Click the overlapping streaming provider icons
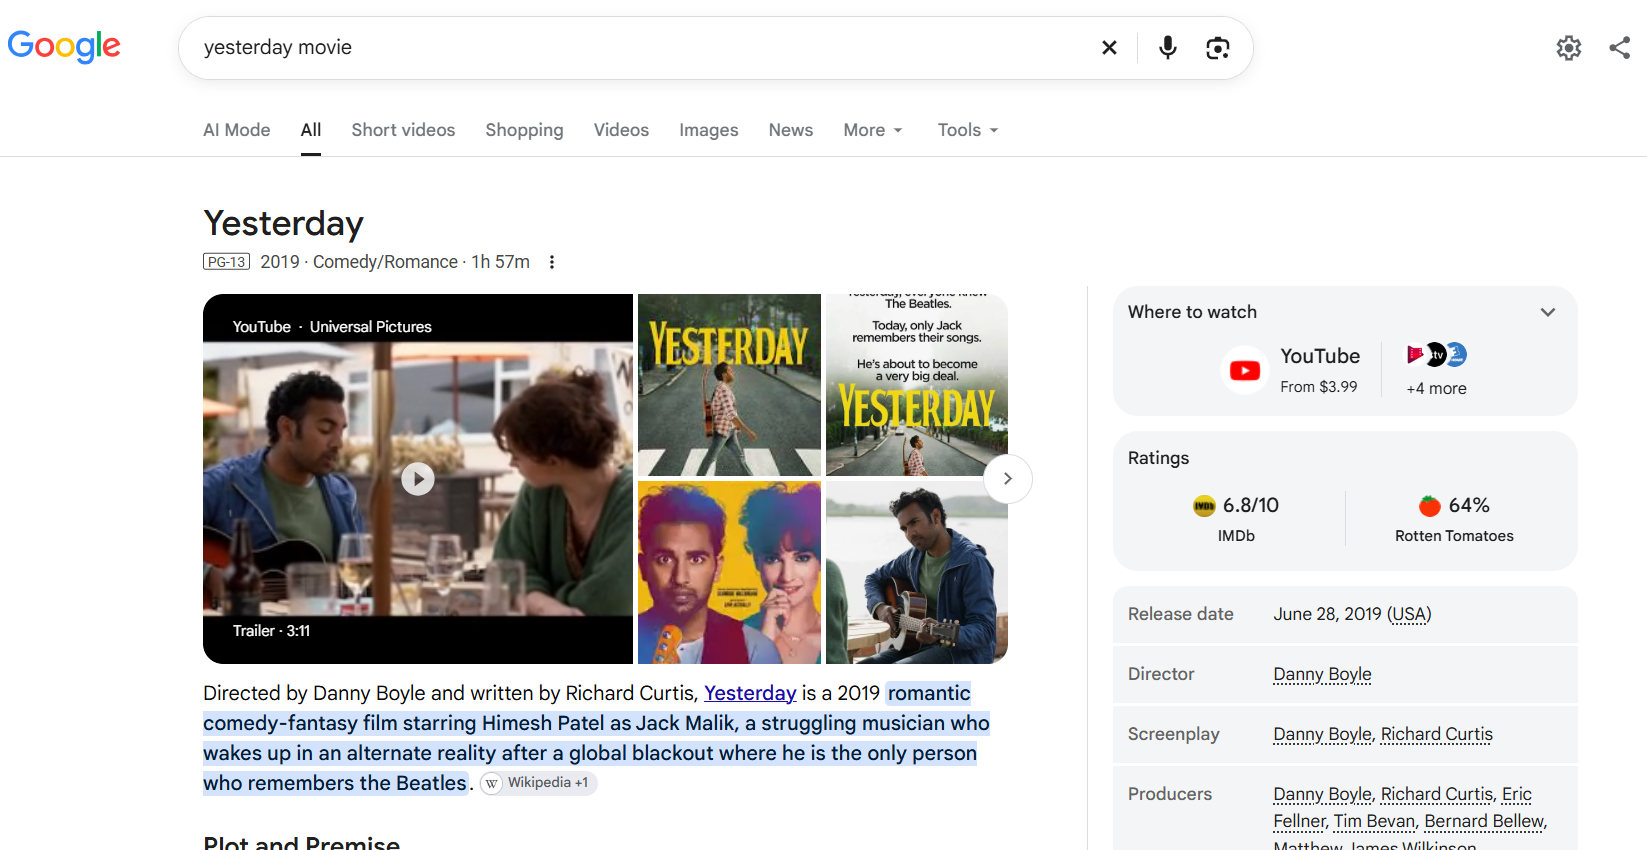This screenshot has width=1647, height=850. (1436, 355)
